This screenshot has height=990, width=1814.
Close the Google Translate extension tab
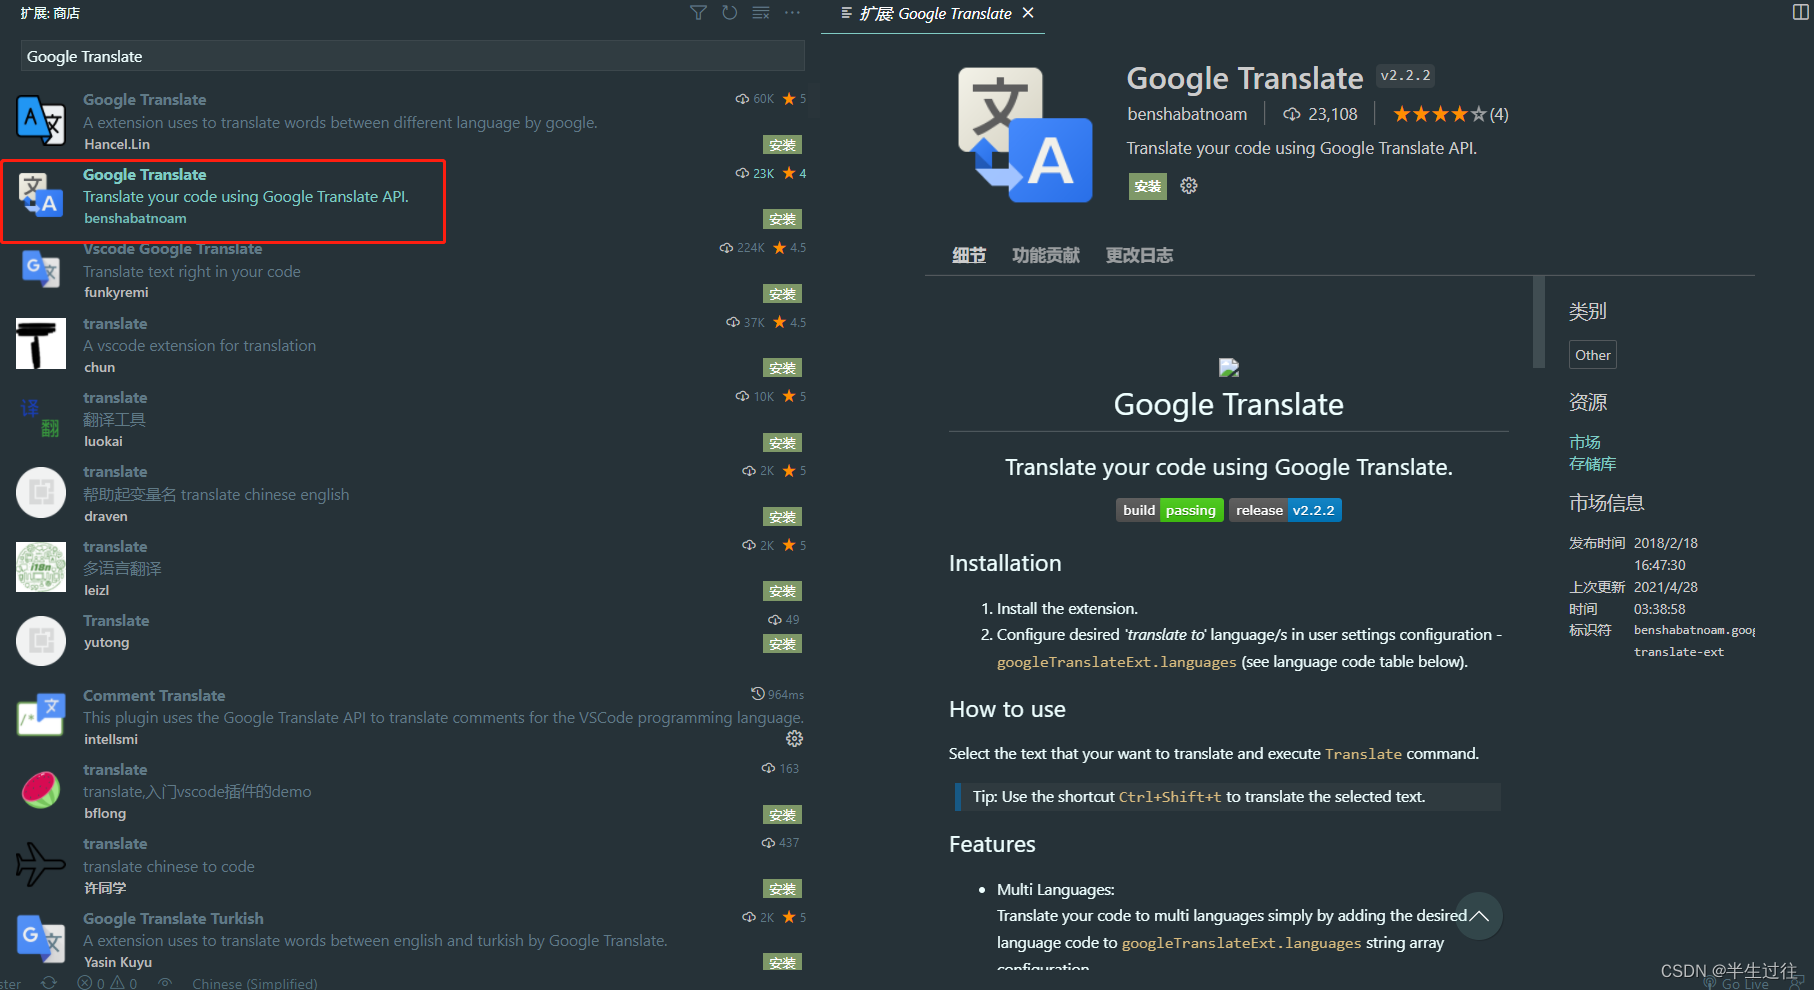point(1028,13)
